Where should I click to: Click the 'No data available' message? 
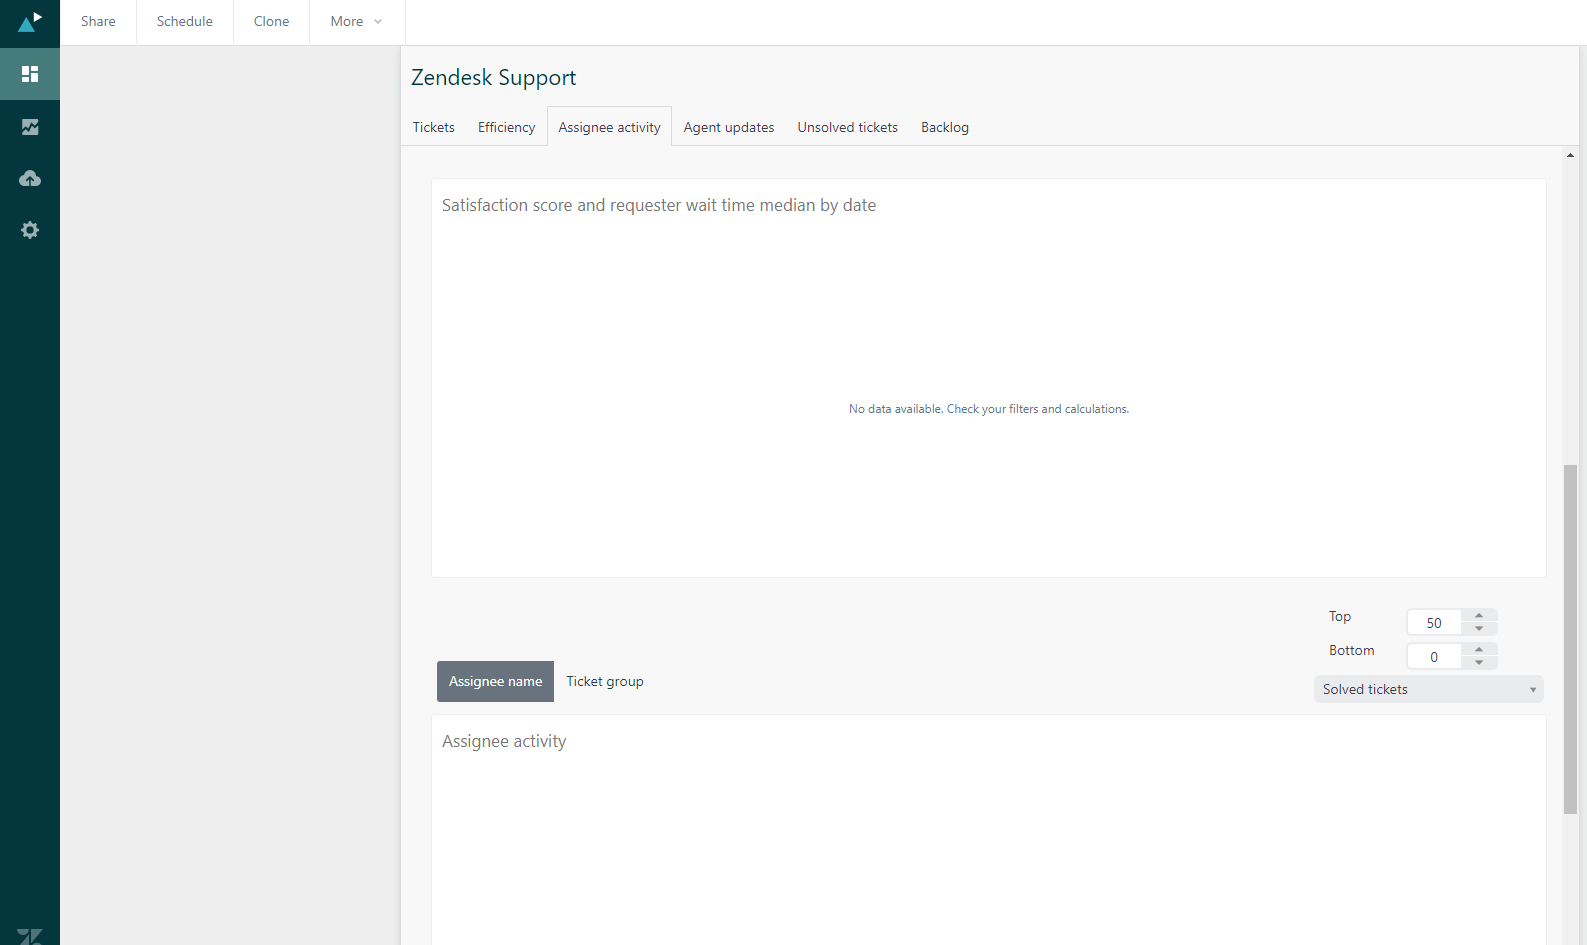click(x=988, y=409)
